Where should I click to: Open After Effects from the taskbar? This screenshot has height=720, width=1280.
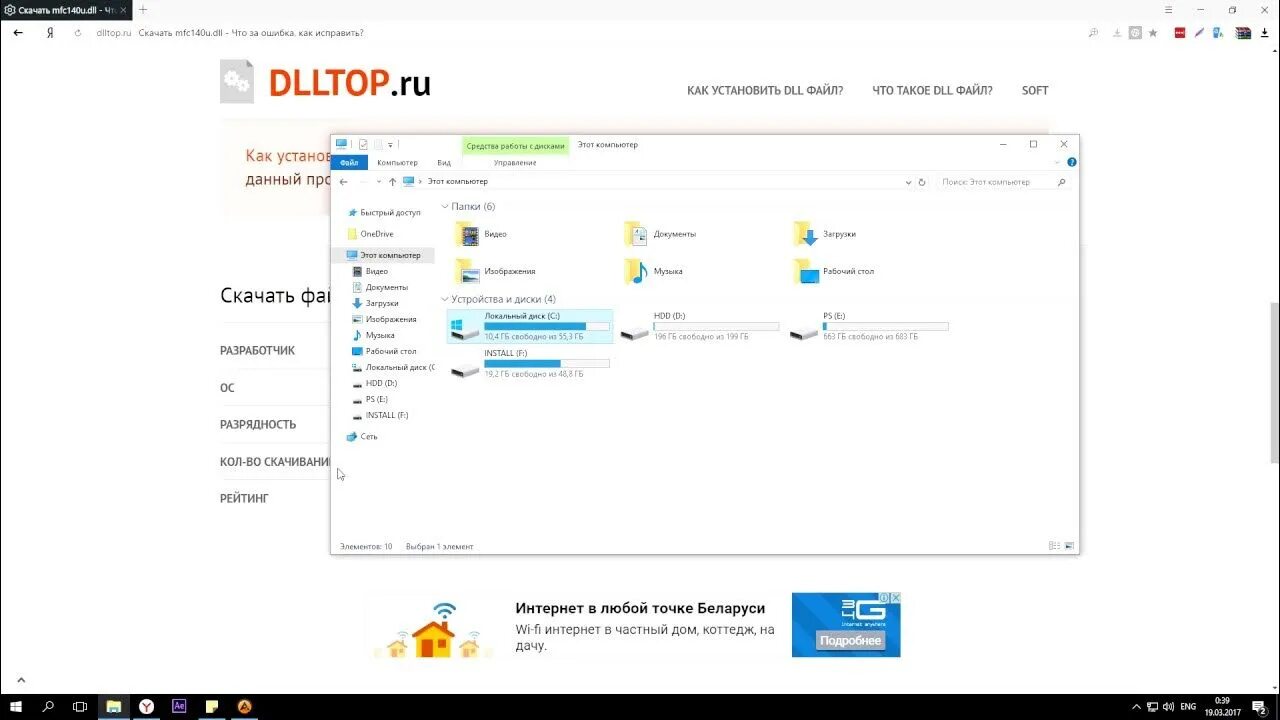(x=179, y=706)
